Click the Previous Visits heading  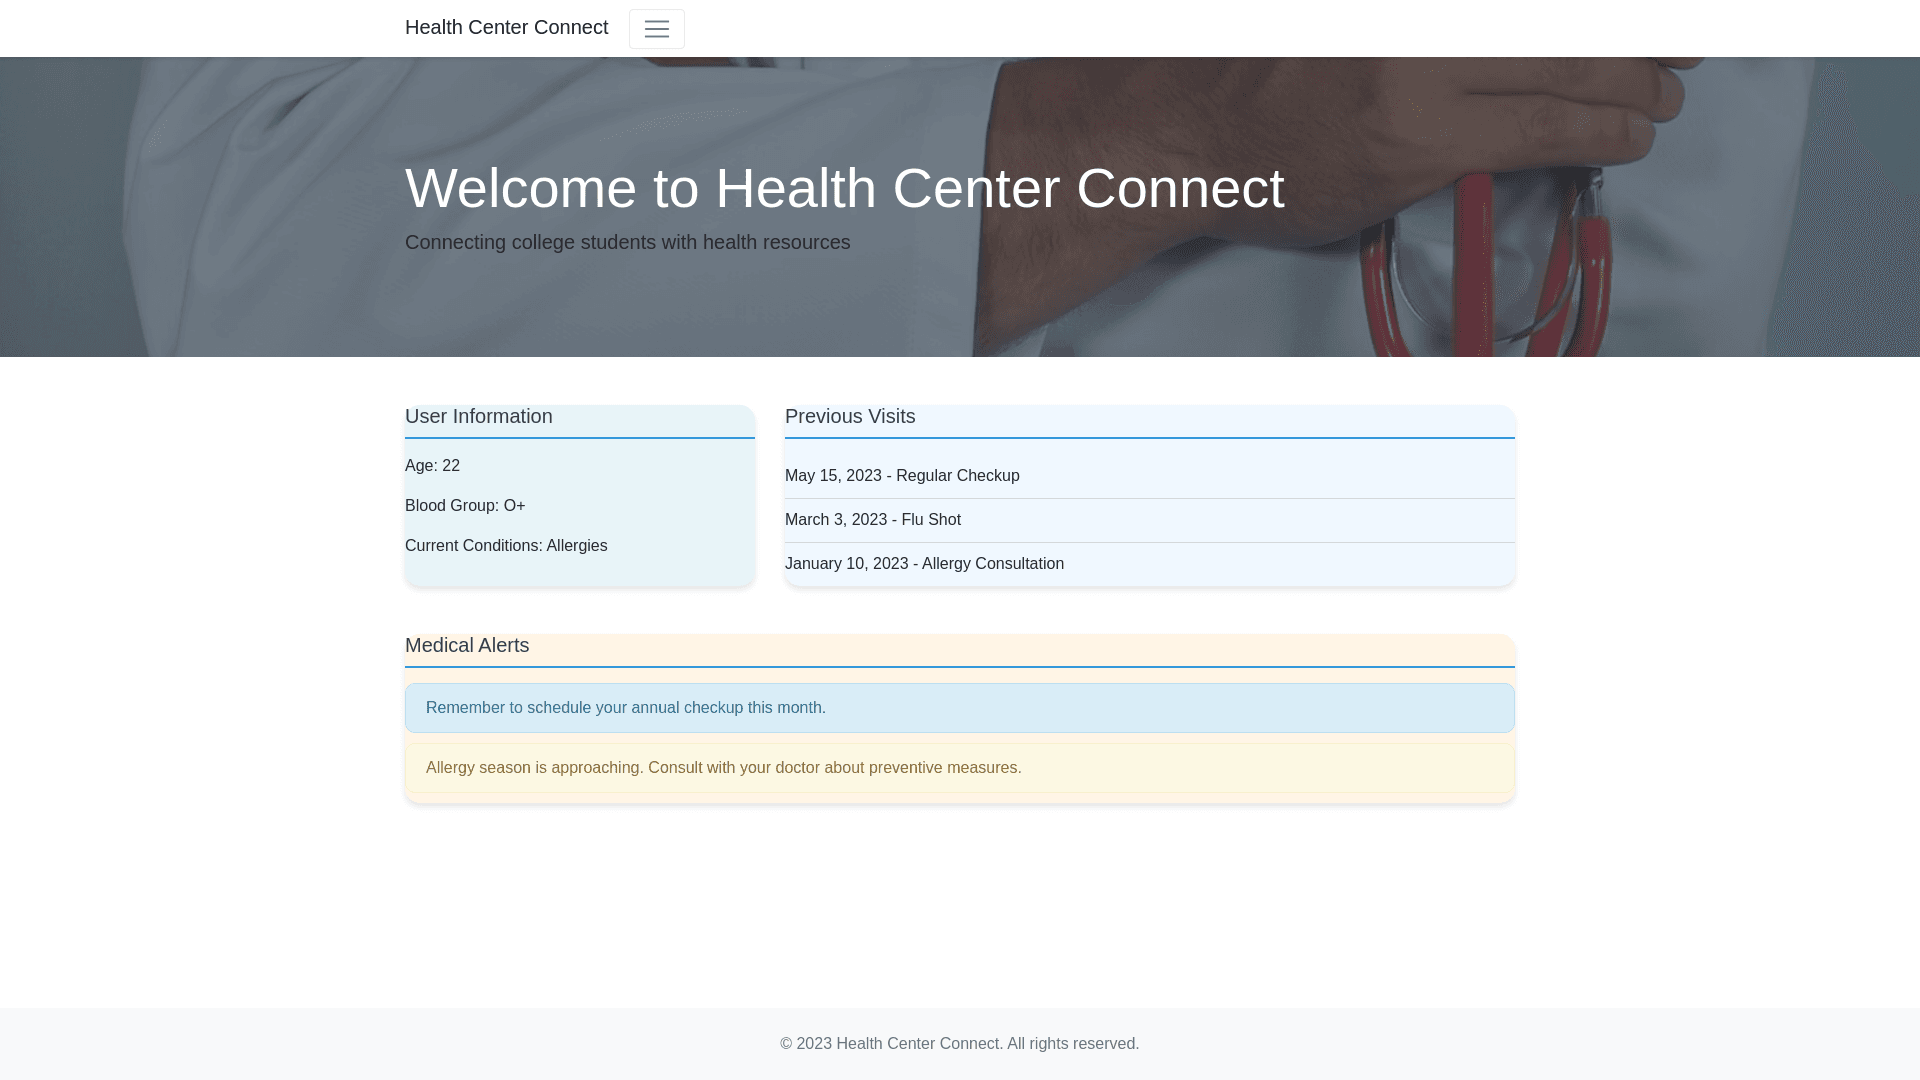click(x=849, y=417)
